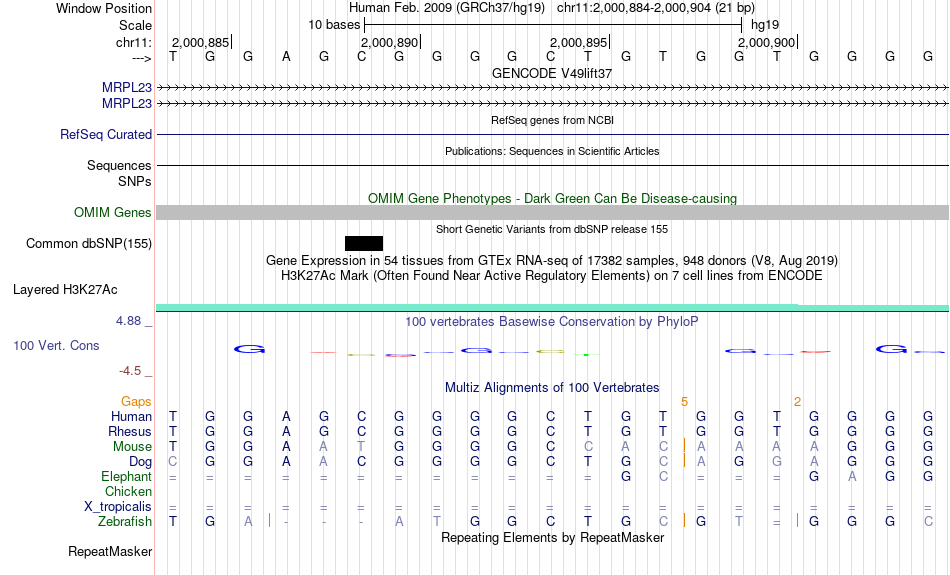Click the X_tropicalis alignment row label
This screenshot has width=950, height=575.
click(118, 507)
